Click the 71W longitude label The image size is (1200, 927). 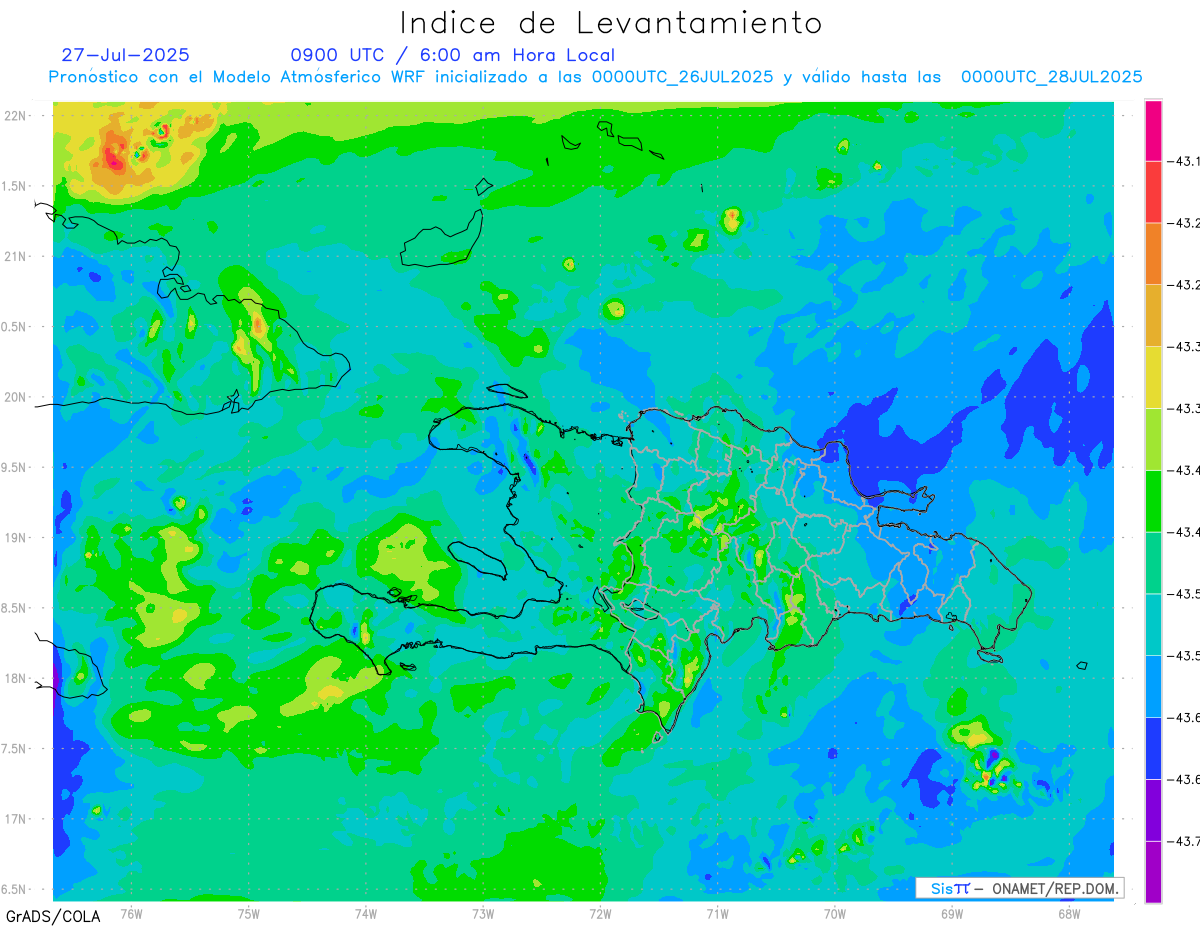point(717,913)
